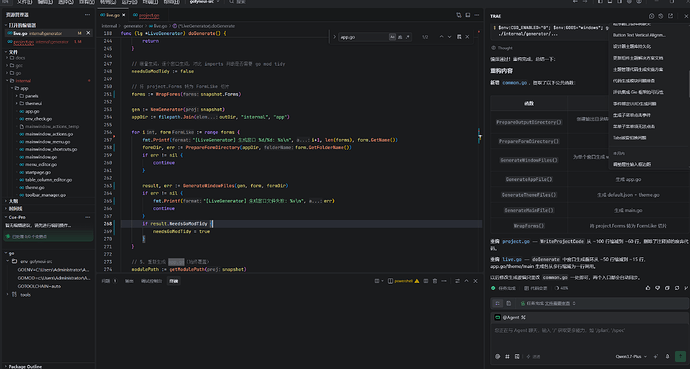
Task: Click the send arrow button in chat
Action: pyautogui.click(x=680, y=356)
